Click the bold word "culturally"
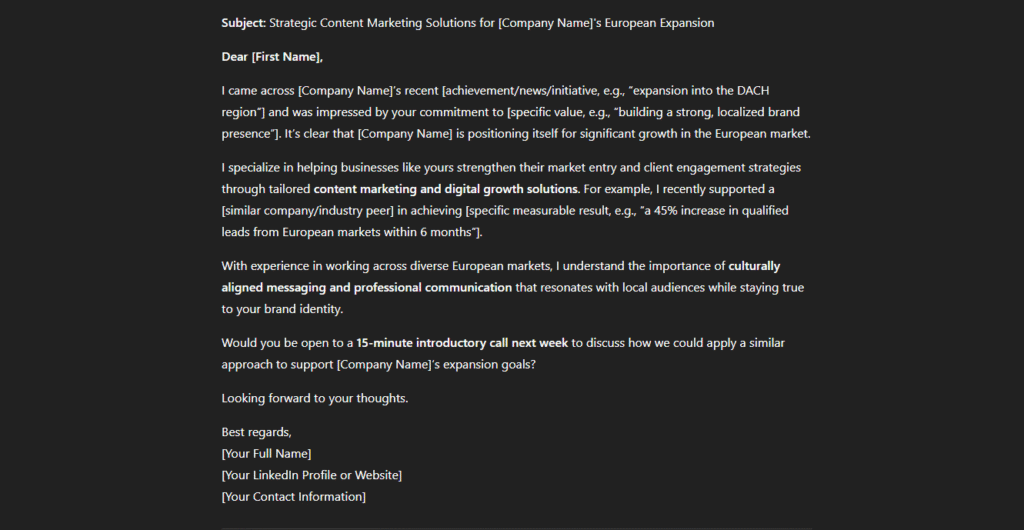Screen dimensions: 1024x530 pos(754,266)
